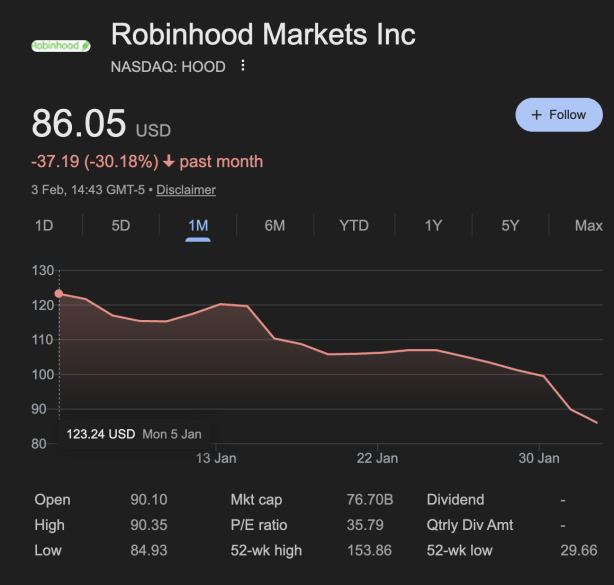The height and width of the screenshot is (585, 614).
Task: Click the red down arrow price indicator
Action: [x=168, y=162]
